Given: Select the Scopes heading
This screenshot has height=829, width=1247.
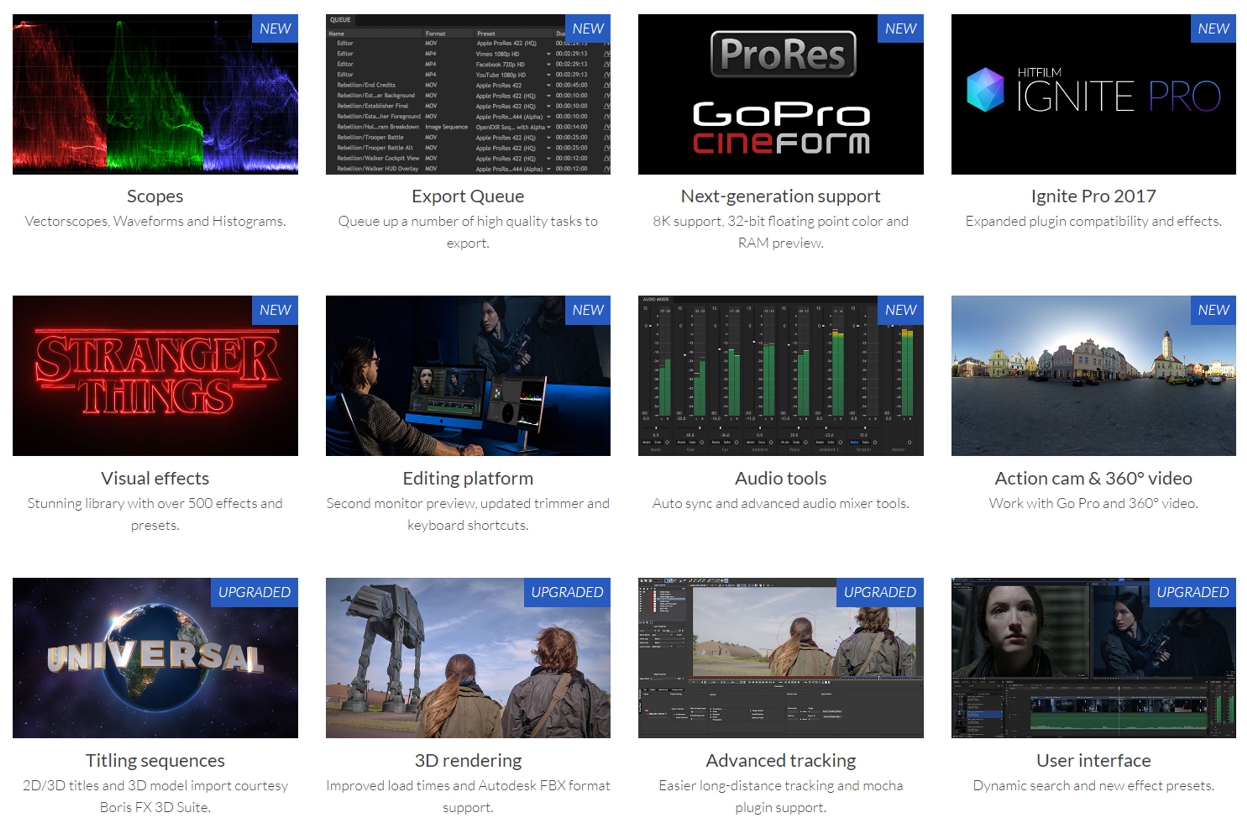Looking at the screenshot, I should pyautogui.click(x=155, y=196).
